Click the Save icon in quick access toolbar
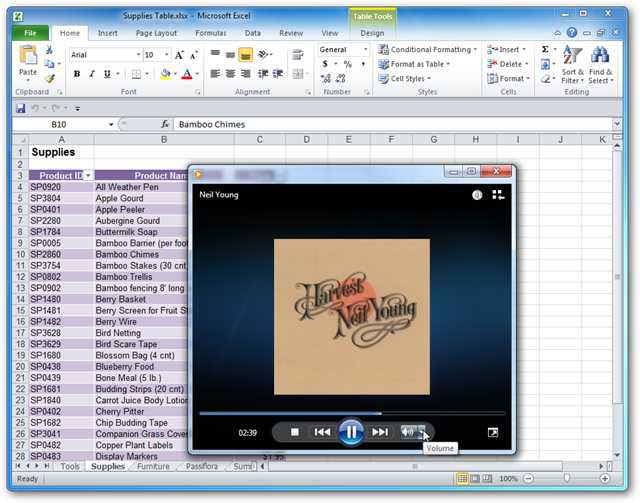640x503 pixels. (20, 108)
